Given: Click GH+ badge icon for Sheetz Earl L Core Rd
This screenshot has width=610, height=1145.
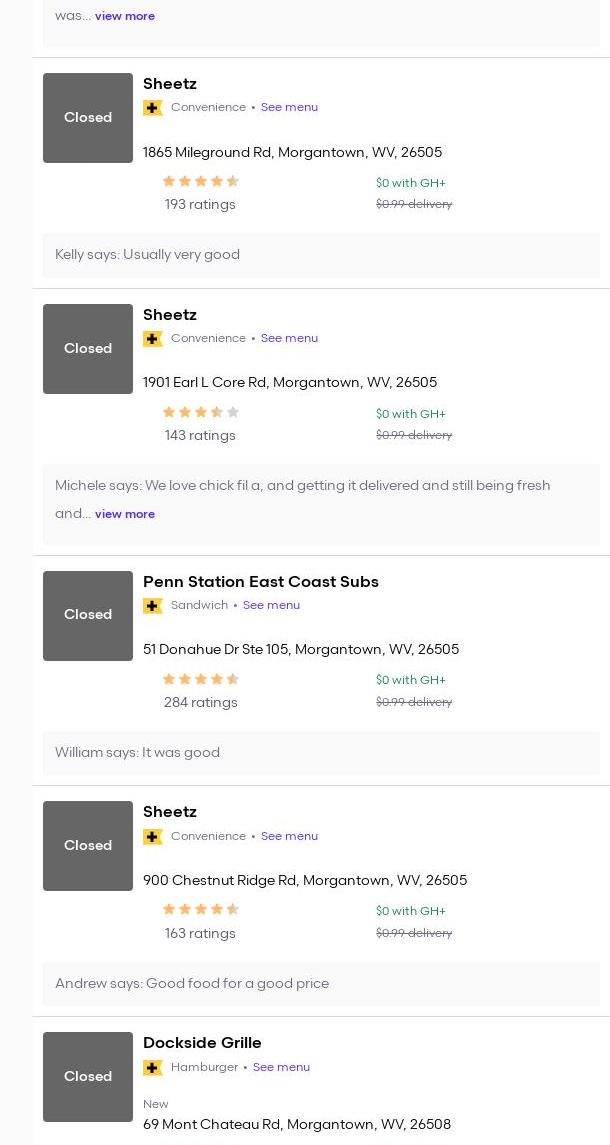Looking at the screenshot, I should (153, 339).
